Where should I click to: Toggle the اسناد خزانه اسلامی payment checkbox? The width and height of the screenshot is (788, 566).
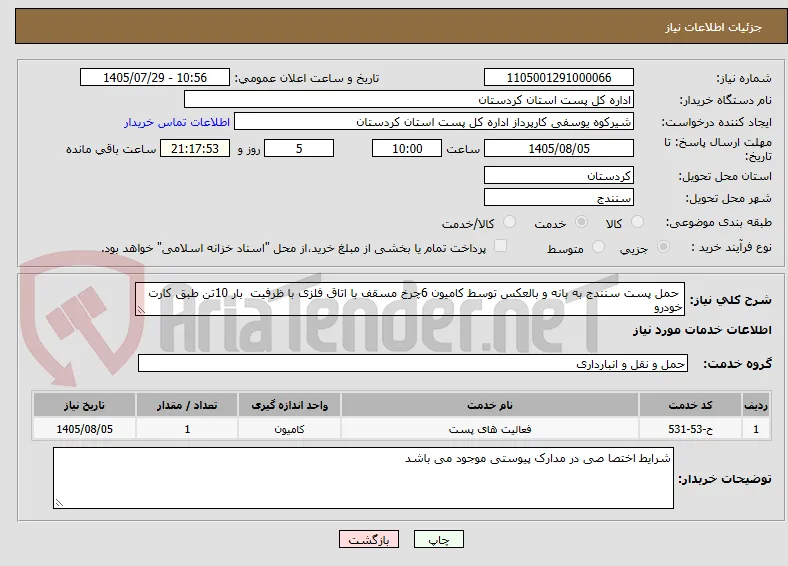point(501,246)
